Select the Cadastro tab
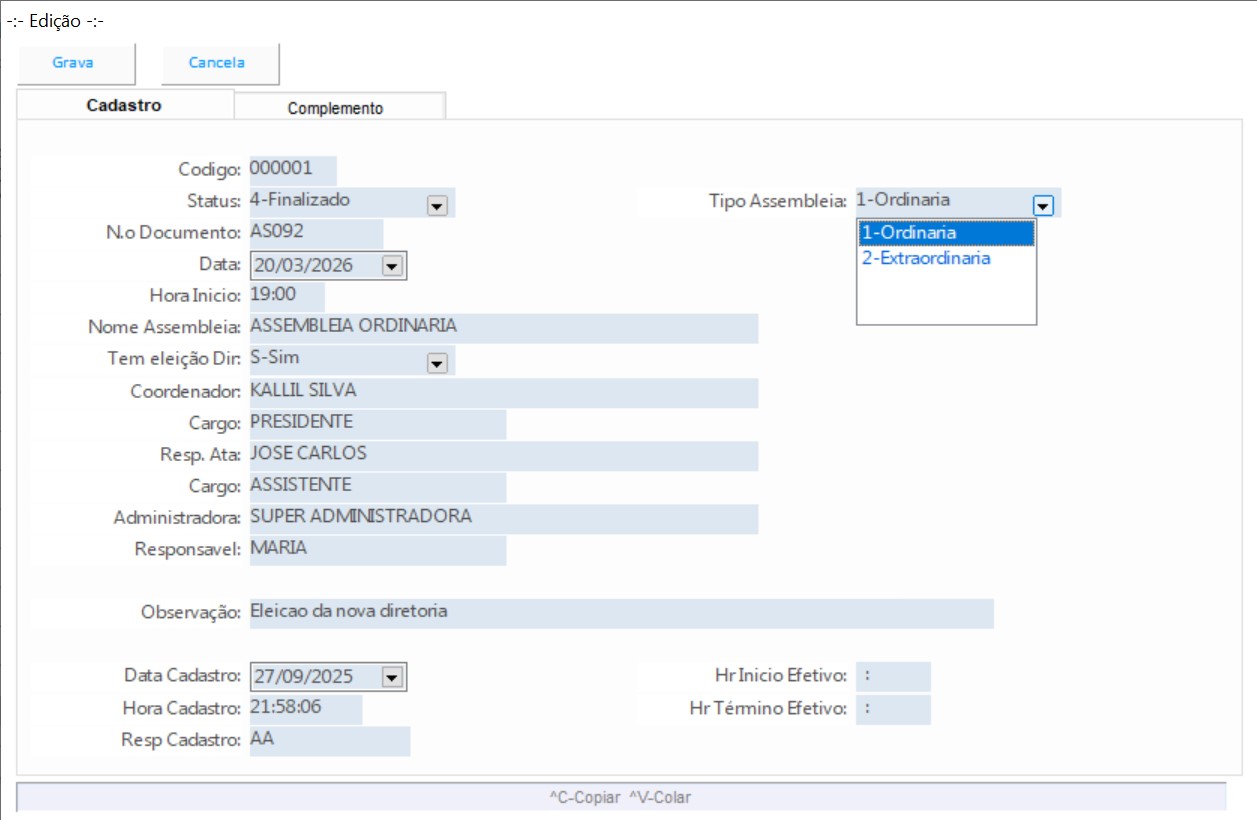Viewport: 1257px width, 820px height. pyautogui.click(x=124, y=105)
